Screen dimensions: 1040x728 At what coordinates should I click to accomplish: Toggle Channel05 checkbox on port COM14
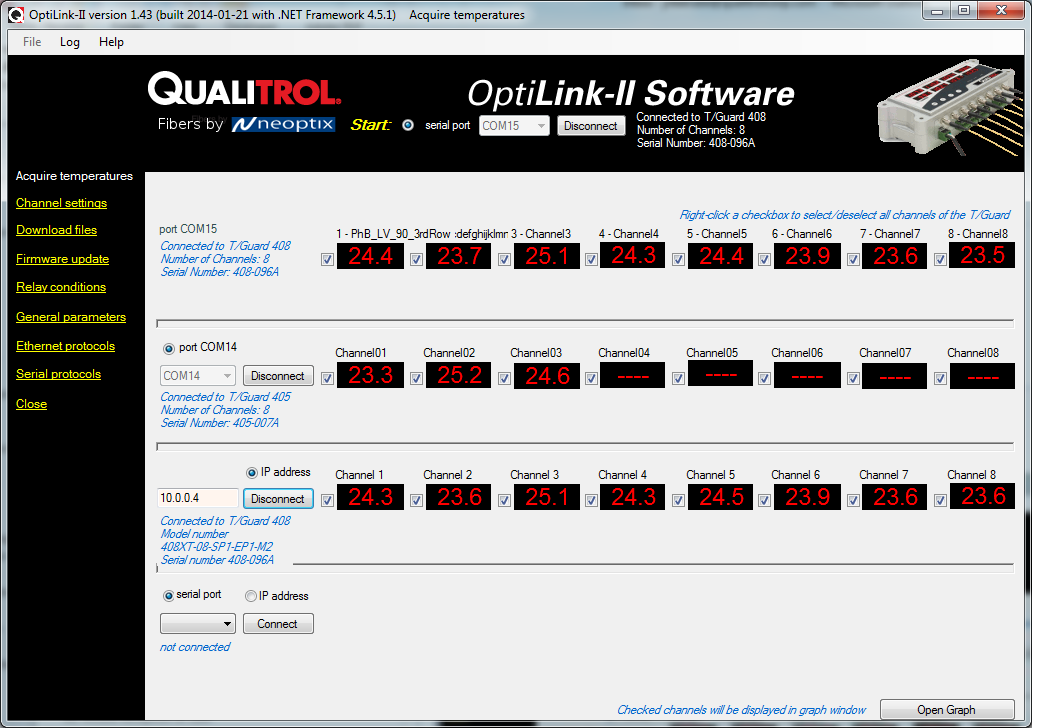click(678, 379)
